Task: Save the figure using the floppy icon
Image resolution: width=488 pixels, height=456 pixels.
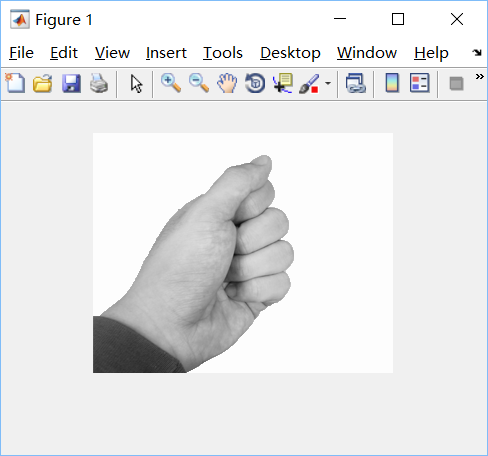Action: (x=71, y=83)
